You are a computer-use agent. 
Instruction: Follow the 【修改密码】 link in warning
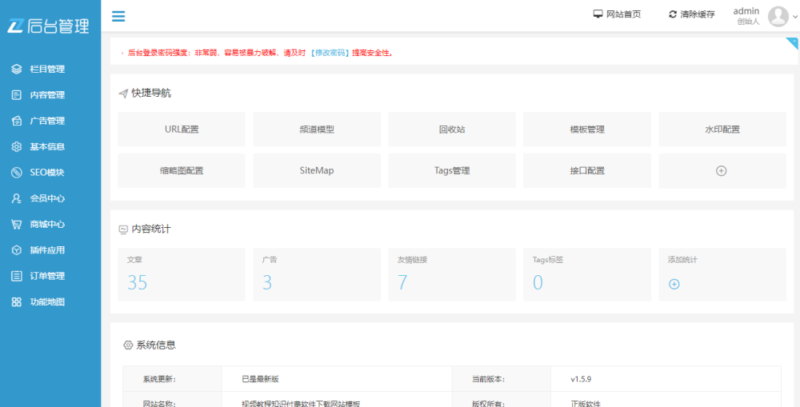click(330, 53)
